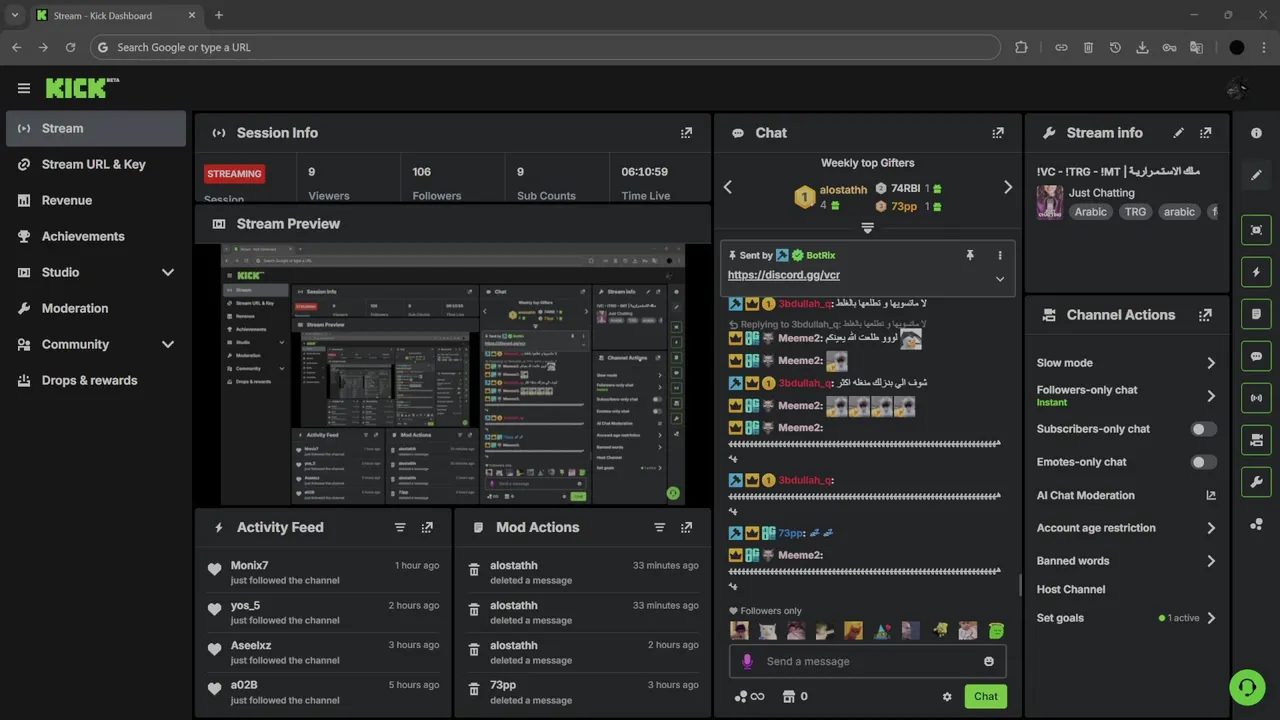
Task: Open pinned message three-dot options
Action: [999, 255]
